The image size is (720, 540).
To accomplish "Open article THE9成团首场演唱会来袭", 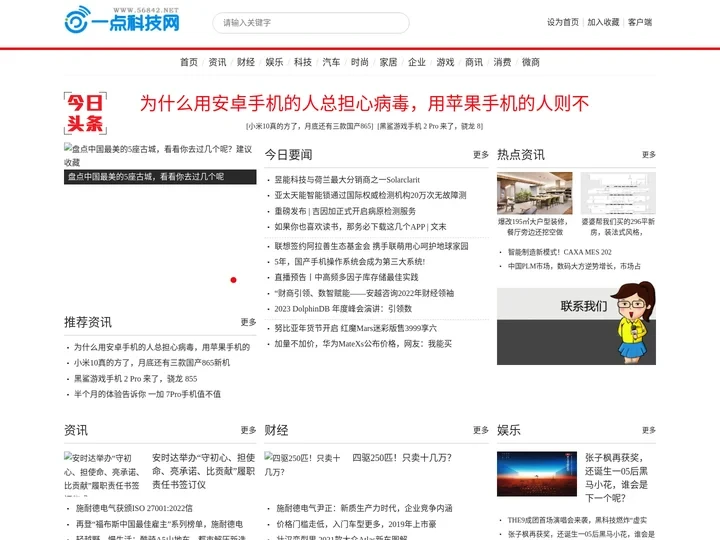I will click(x=577, y=520).
